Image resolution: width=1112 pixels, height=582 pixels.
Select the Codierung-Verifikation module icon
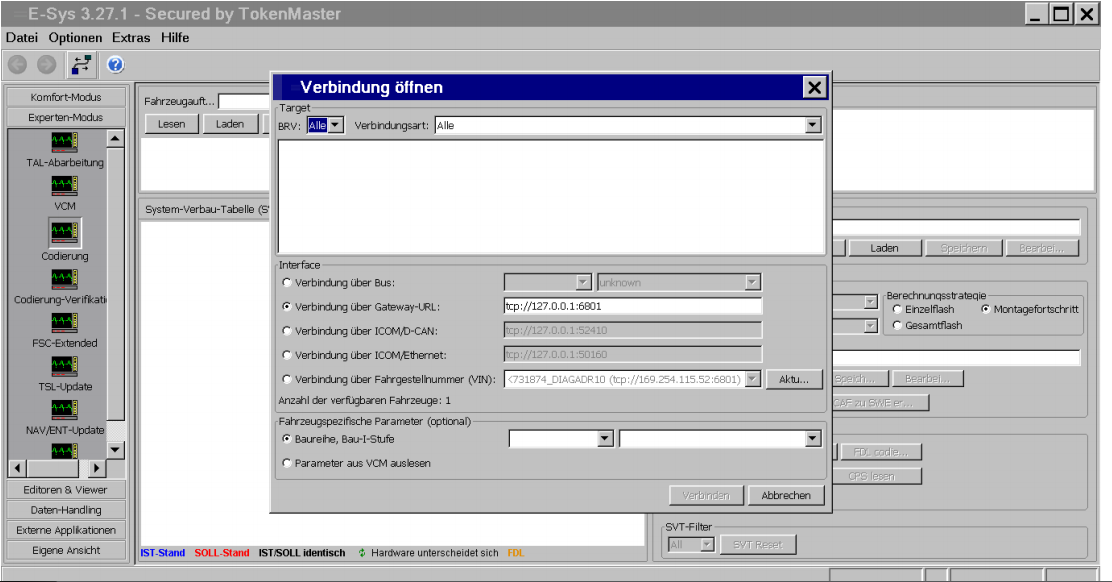point(65,279)
